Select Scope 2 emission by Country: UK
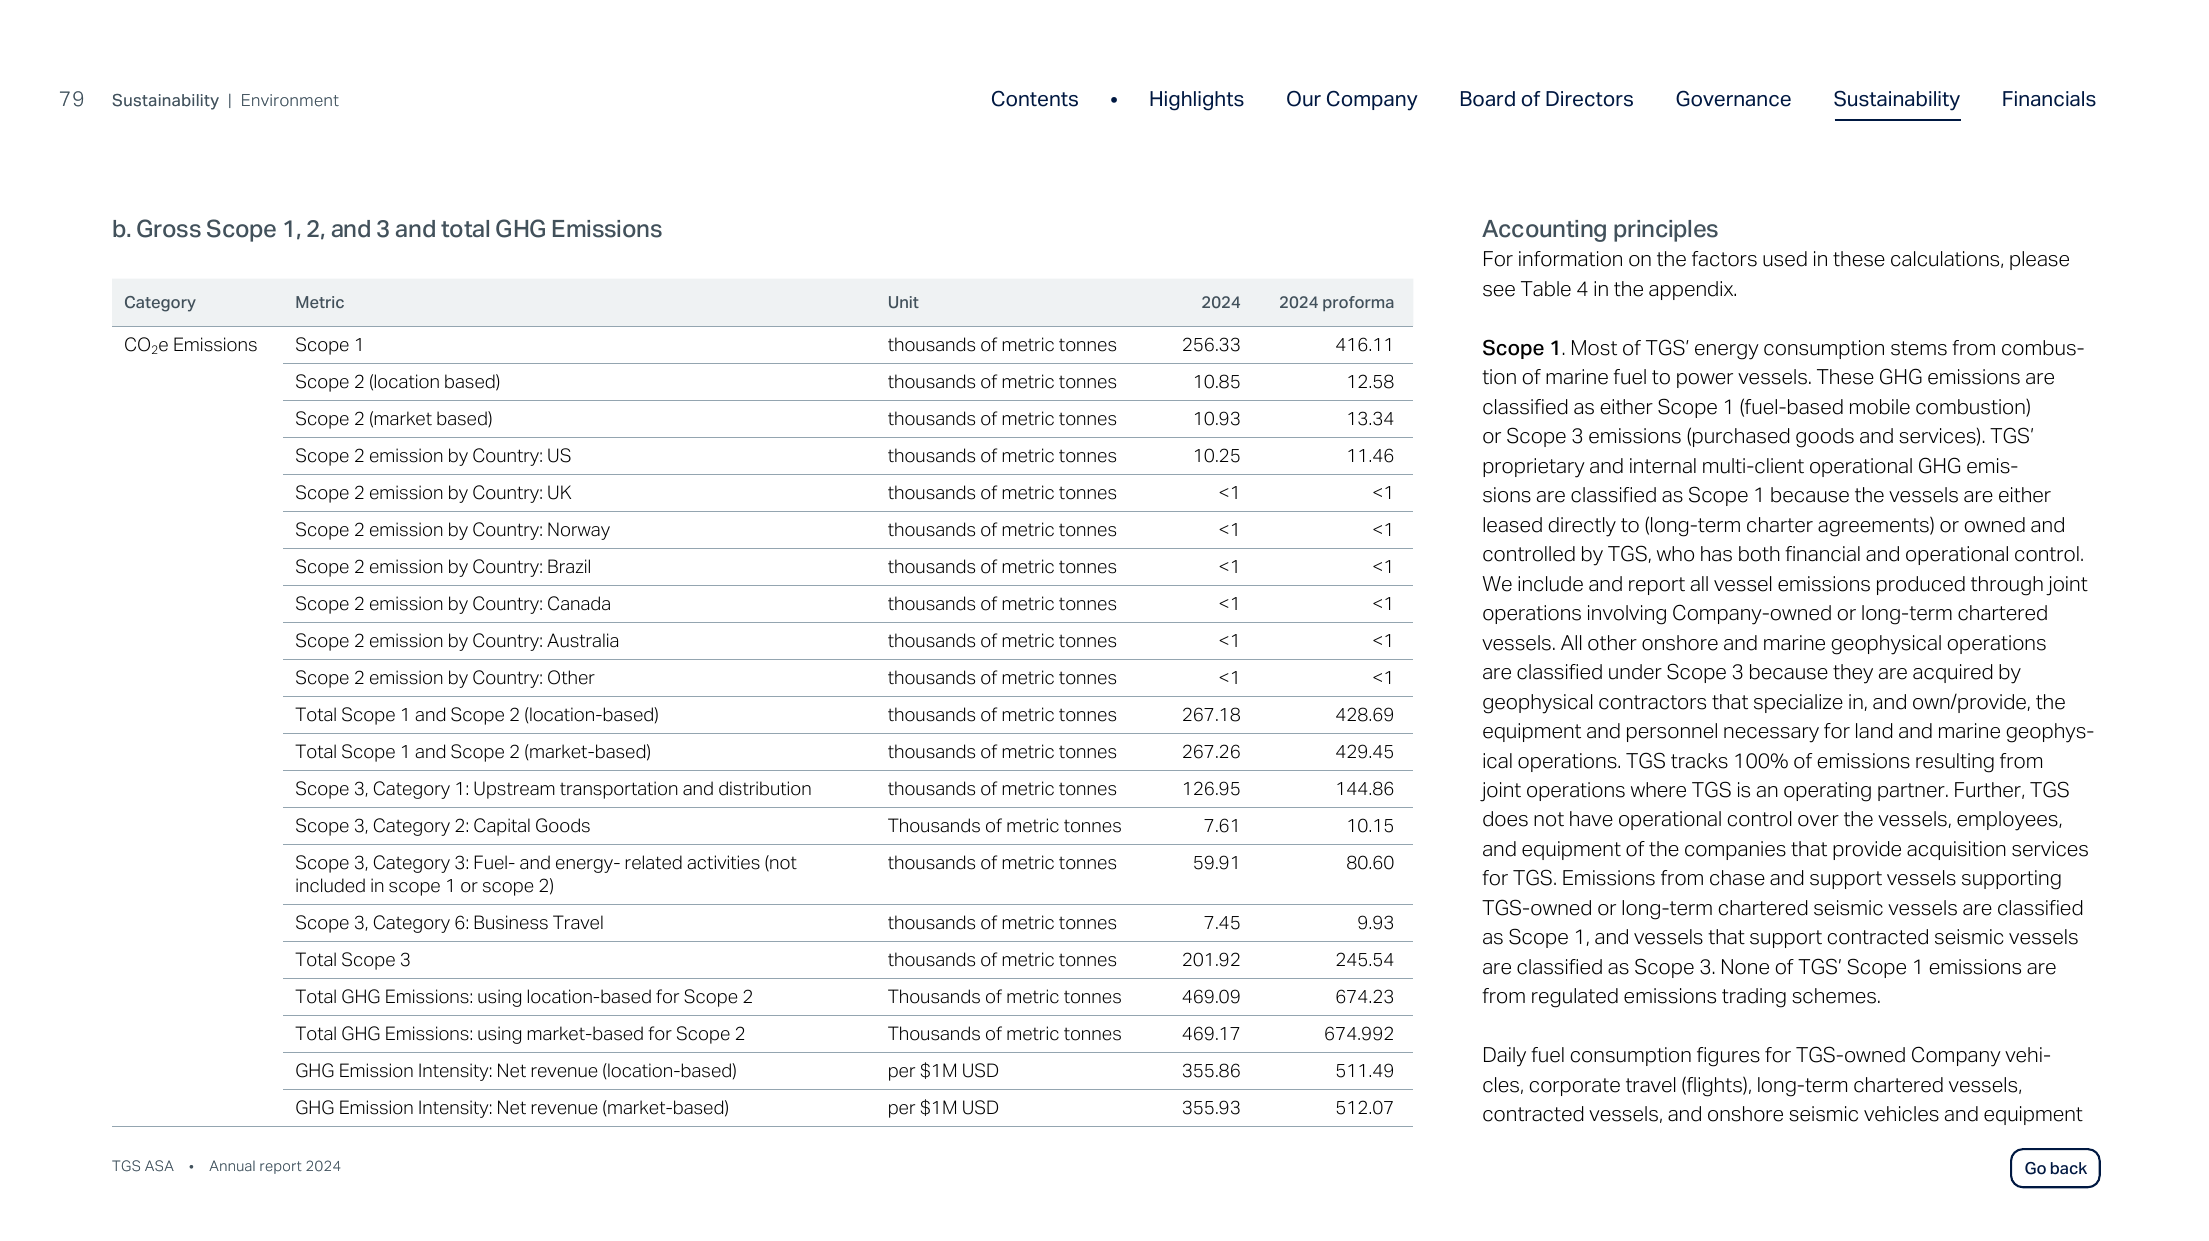Viewport: 2209px width, 1241px height. [x=848, y=493]
